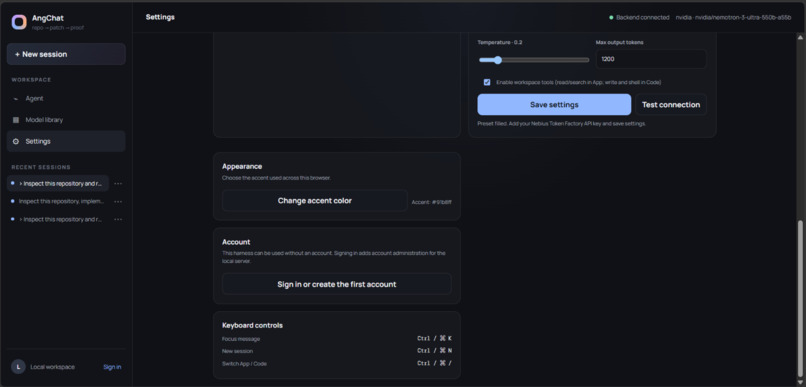This screenshot has height=387, width=806.
Task: Click Save settings button
Action: (x=554, y=104)
